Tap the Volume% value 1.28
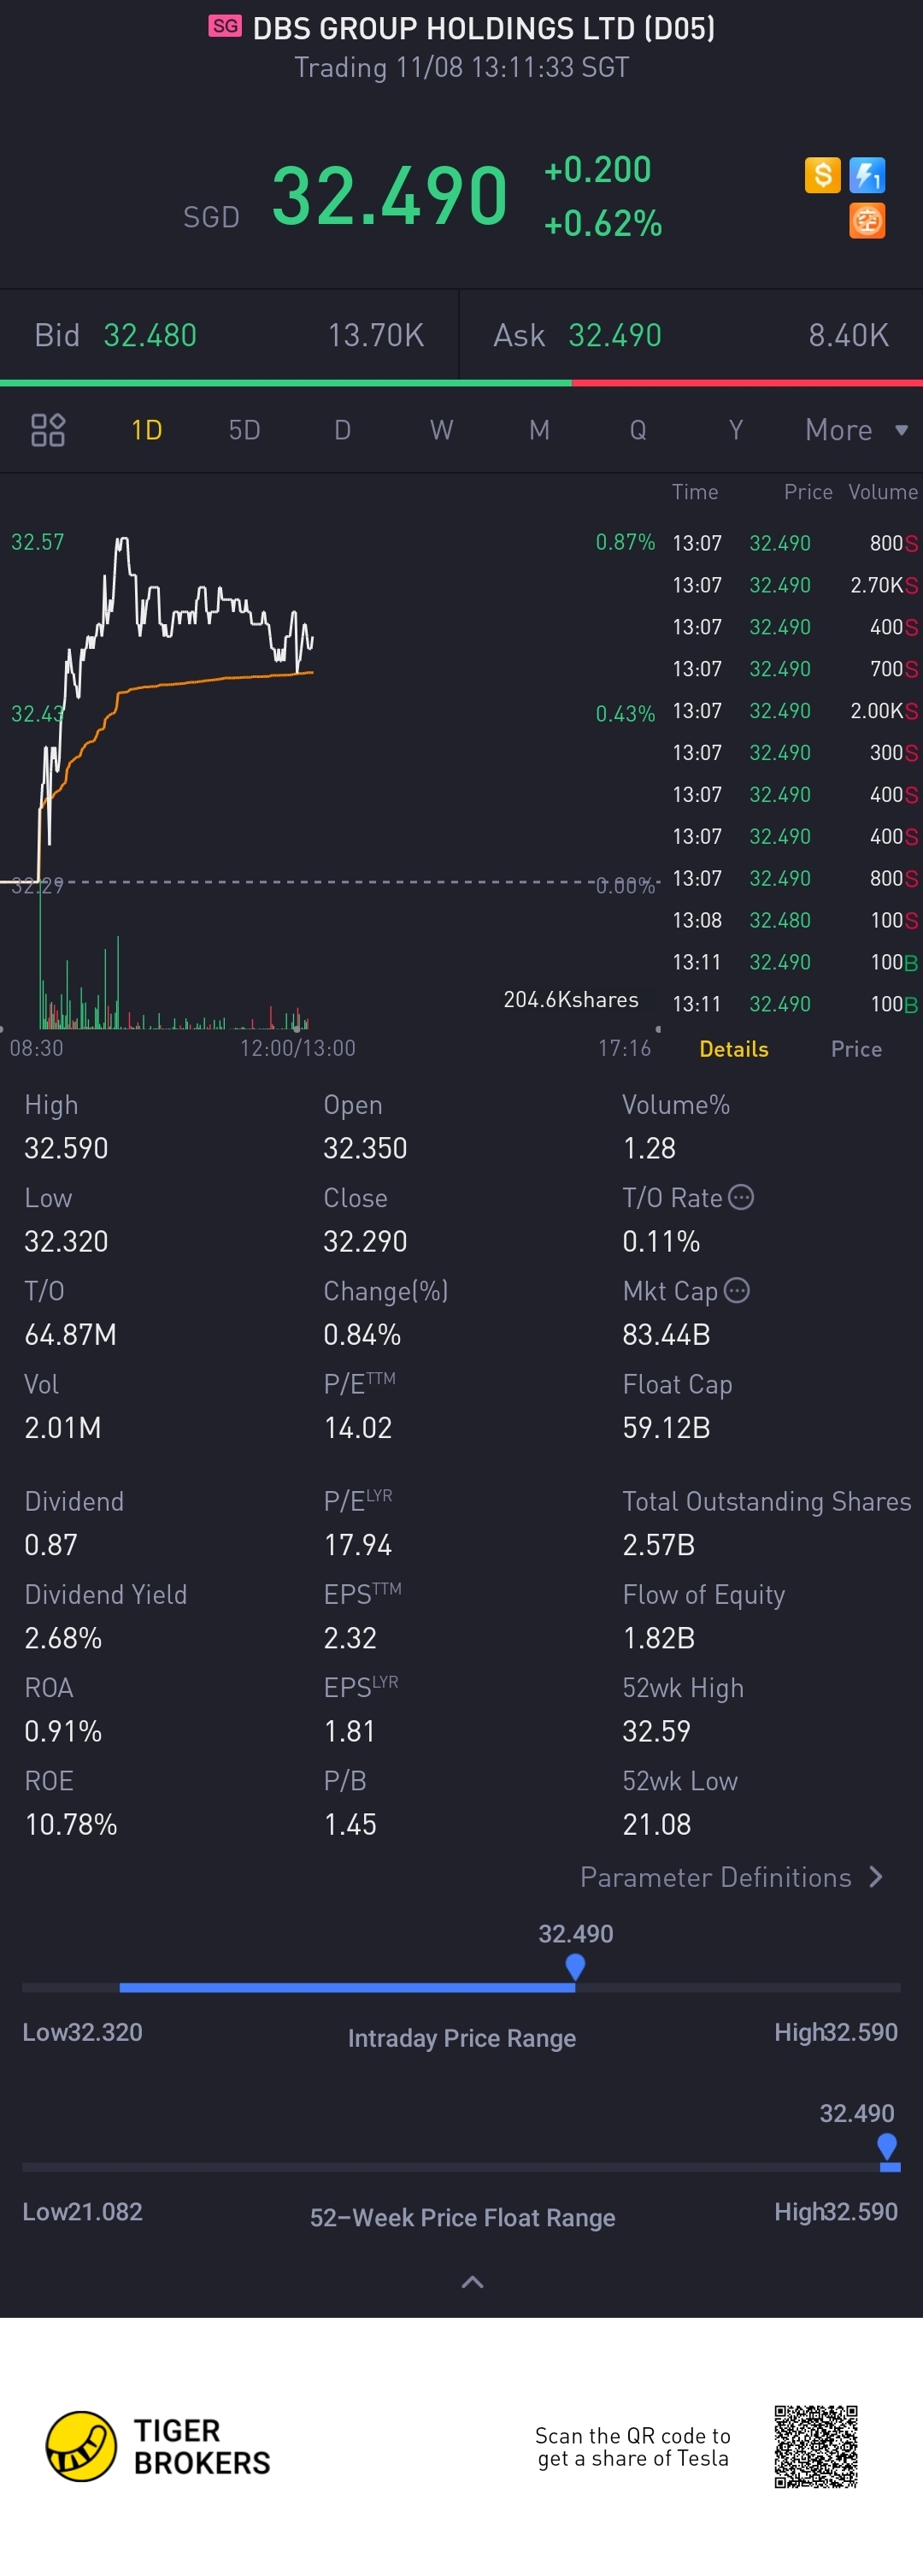 649,1148
